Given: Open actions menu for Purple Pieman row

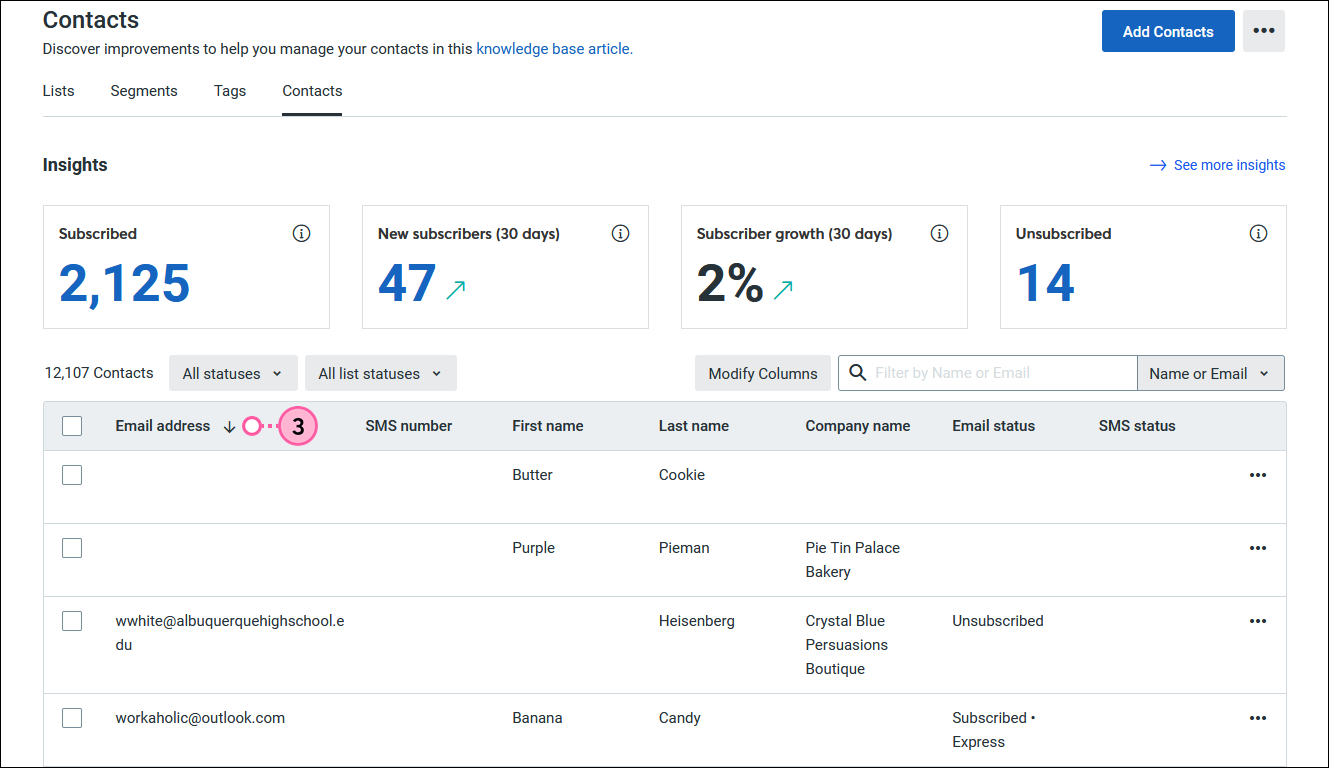Looking at the screenshot, I should coord(1258,548).
